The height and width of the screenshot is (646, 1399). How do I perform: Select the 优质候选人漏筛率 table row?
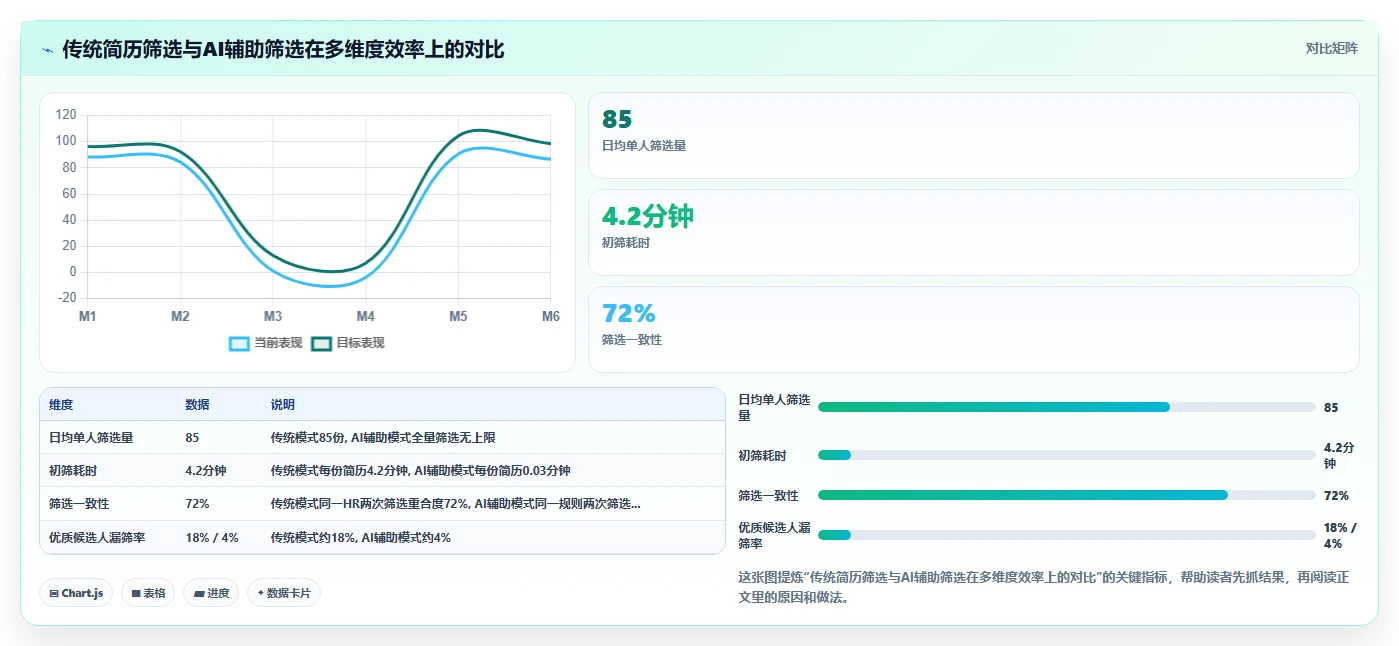click(382, 537)
